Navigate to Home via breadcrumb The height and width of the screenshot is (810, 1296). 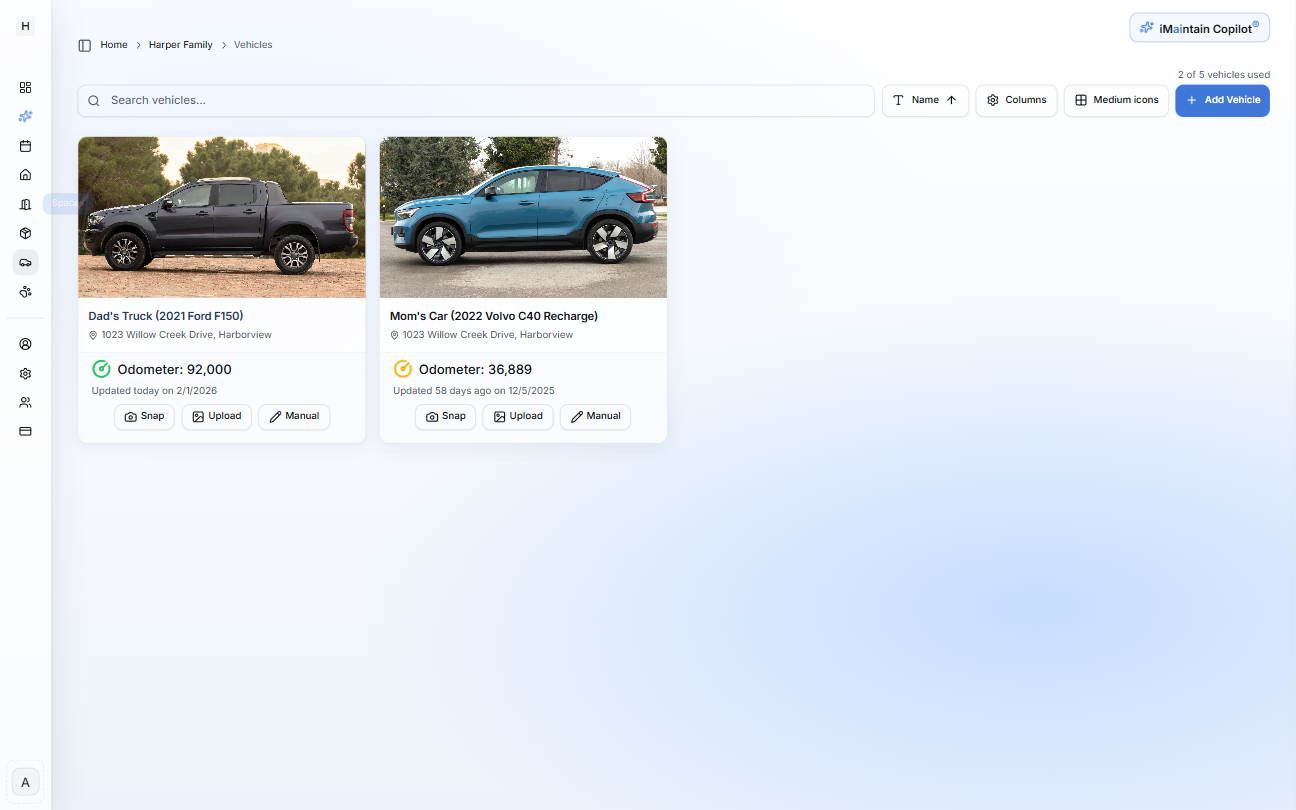pyautogui.click(x=113, y=44)
